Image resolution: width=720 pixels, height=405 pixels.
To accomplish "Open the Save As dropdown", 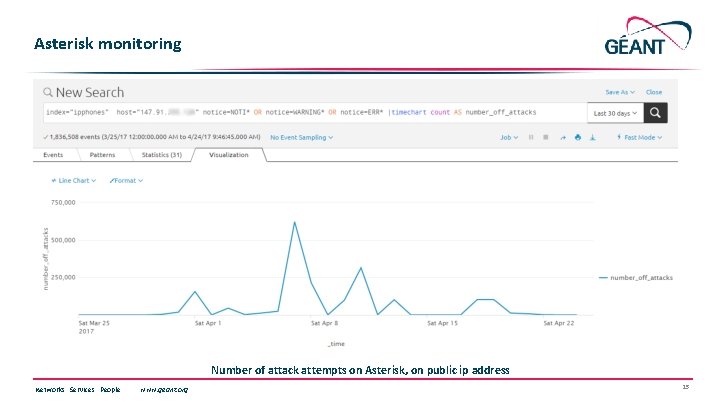I will click(x=620, y=92).
